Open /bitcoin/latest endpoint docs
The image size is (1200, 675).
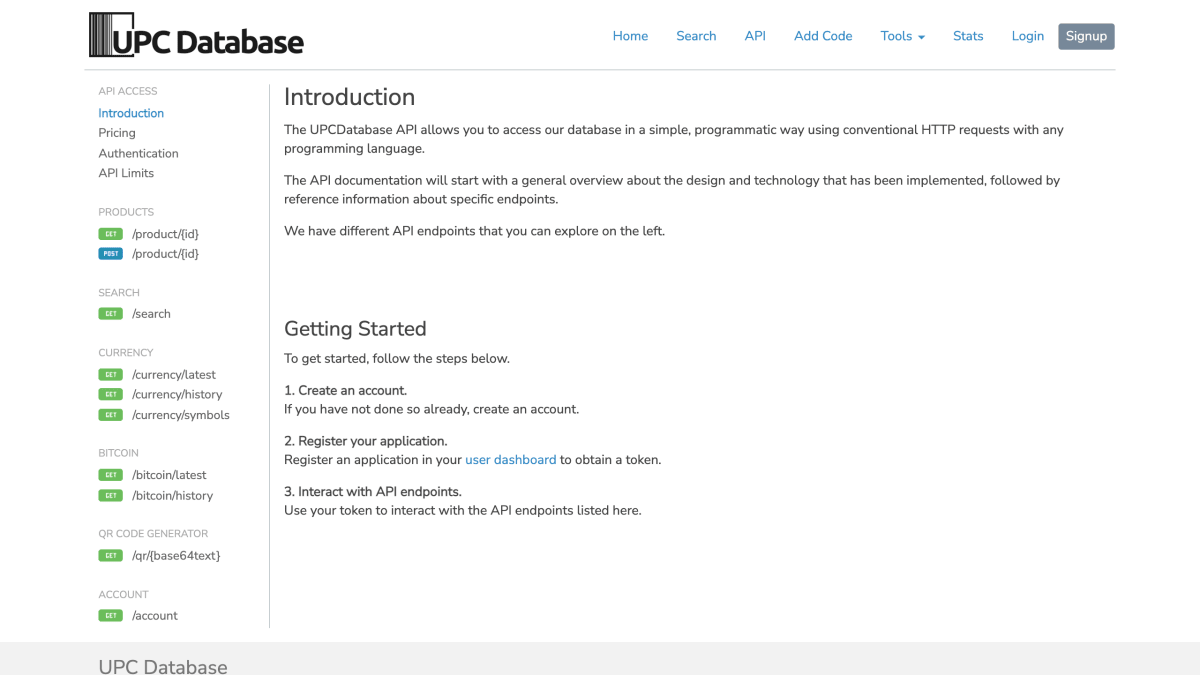[x=169, y=475]
